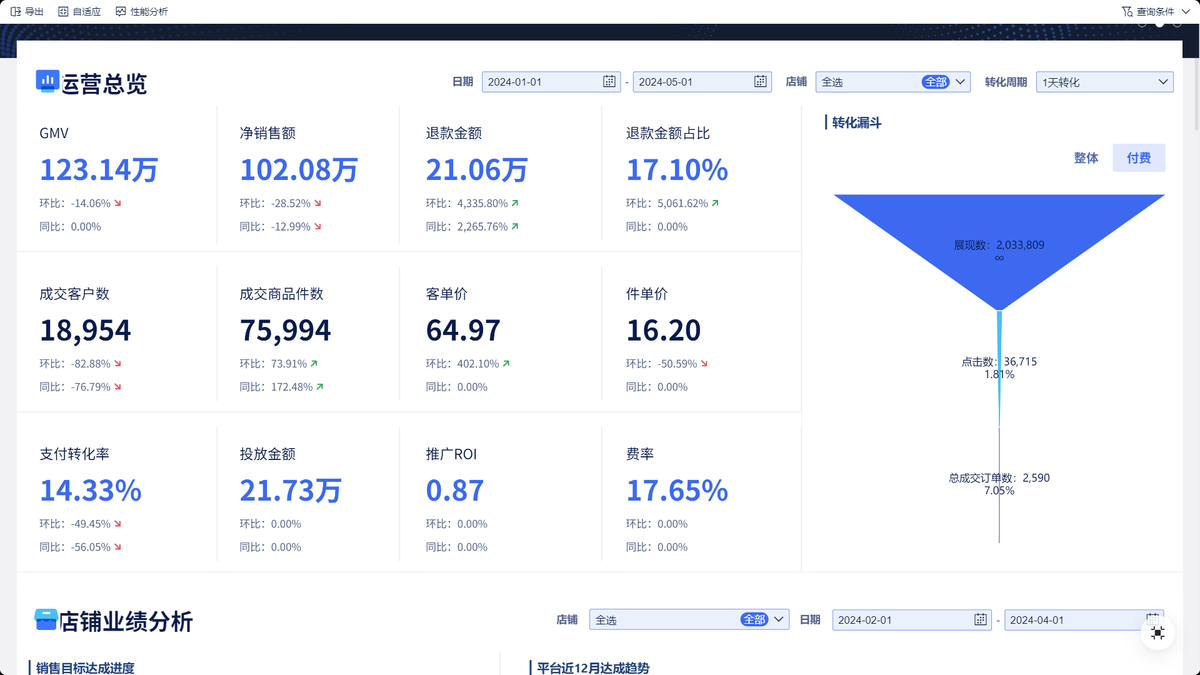Open calendar icon for end date 2024-05-01
This screenshot has width=1200, height=675.
760,82
